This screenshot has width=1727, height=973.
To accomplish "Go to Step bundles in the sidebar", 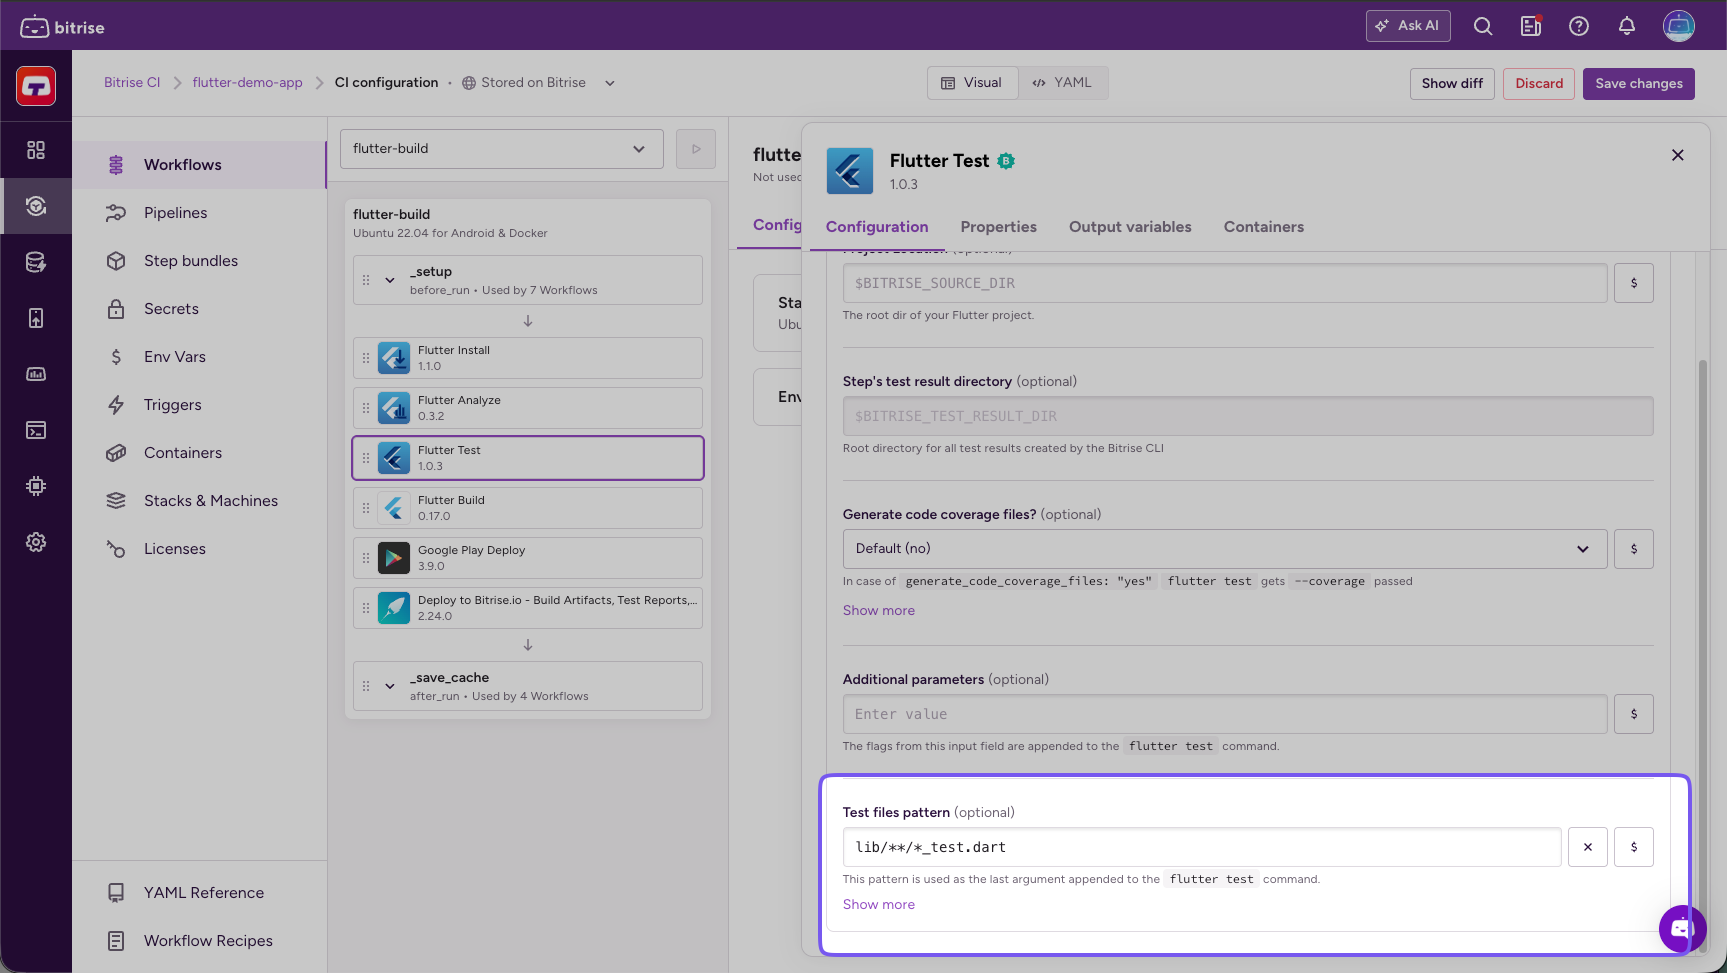I will [x=200, y=261].
